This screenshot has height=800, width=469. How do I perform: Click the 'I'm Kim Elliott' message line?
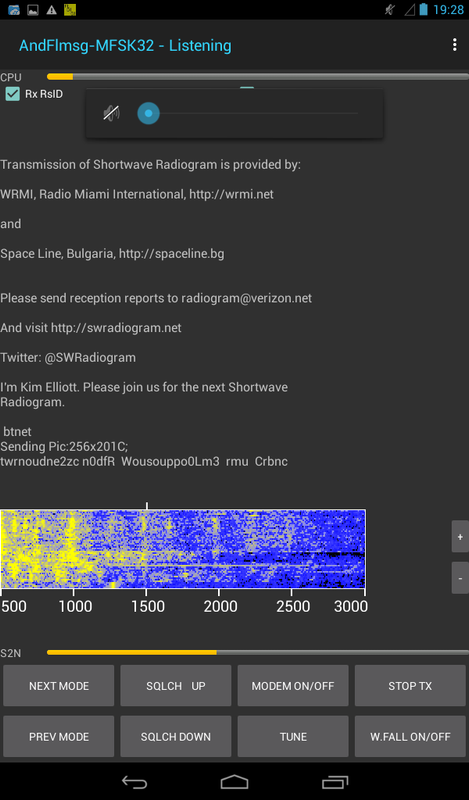point(144,394)
